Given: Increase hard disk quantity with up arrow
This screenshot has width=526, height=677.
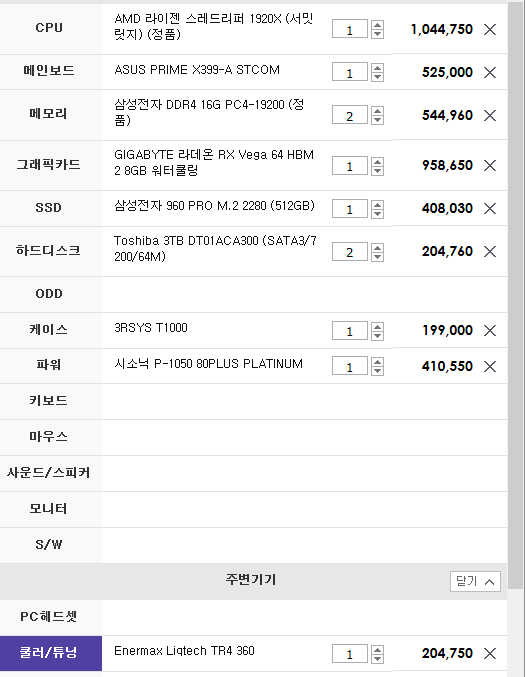Looking at the screenshot, I should pos(377,247).
